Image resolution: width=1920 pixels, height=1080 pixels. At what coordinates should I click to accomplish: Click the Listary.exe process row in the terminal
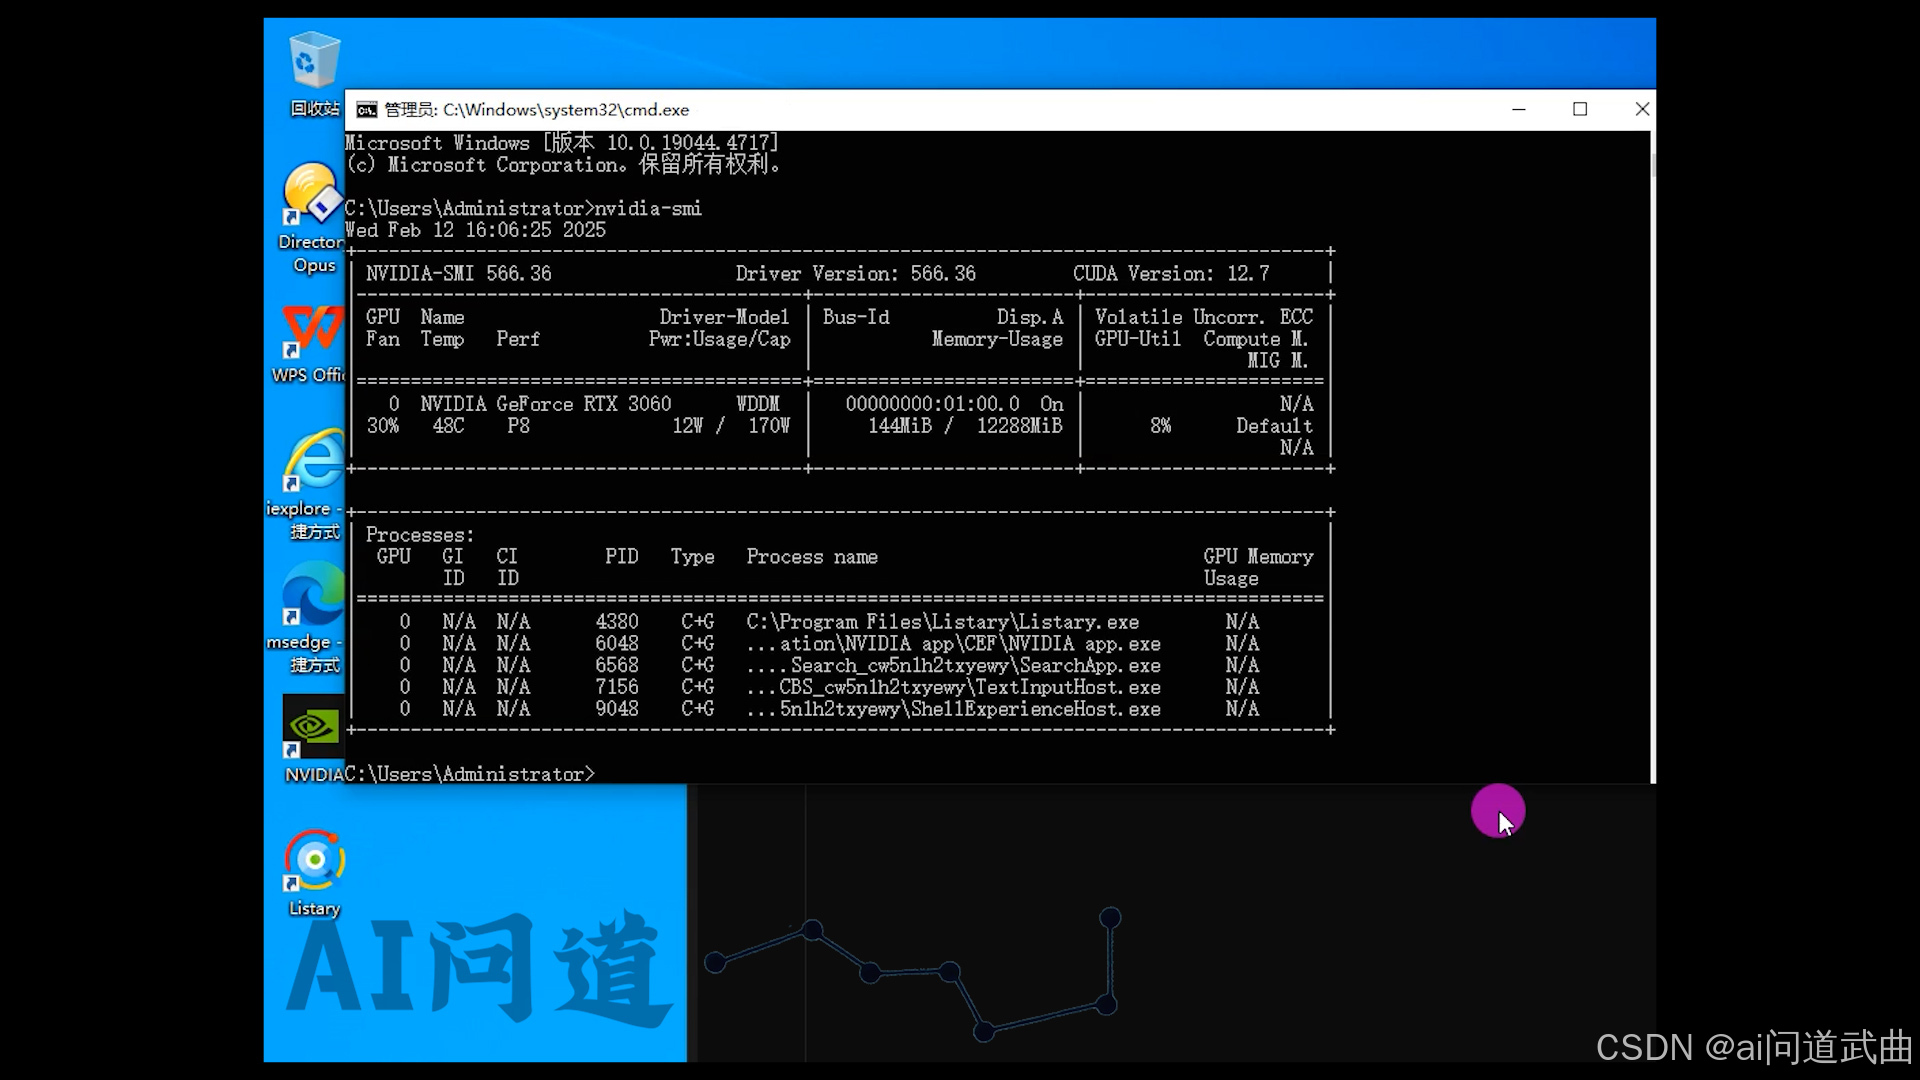(x=942, y=622)
